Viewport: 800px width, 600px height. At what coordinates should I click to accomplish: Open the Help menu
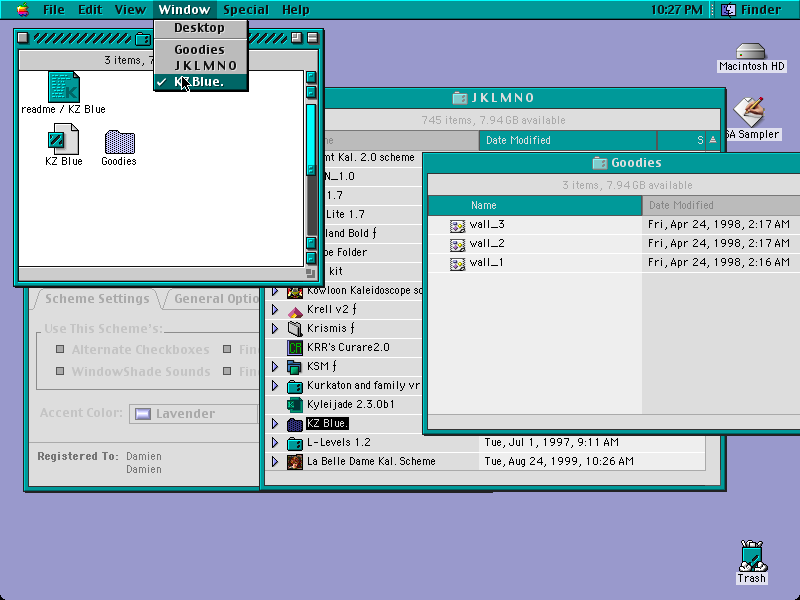[296, 10]
